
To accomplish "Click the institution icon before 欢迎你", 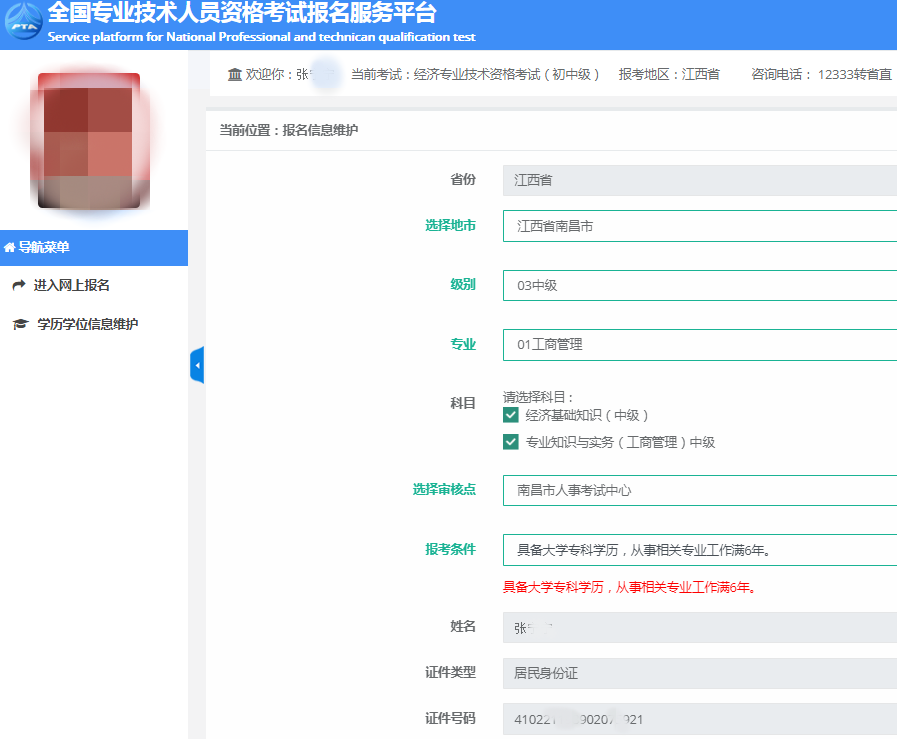I will tap(235, 74).
